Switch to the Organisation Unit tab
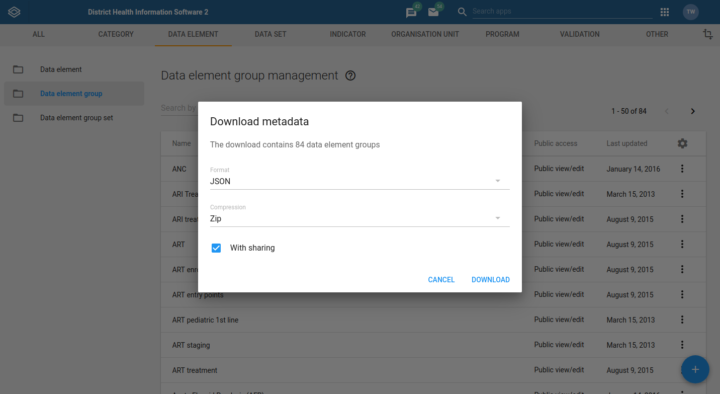The width and height of the screenshot is (720, 394). click(x=425, y=34)
